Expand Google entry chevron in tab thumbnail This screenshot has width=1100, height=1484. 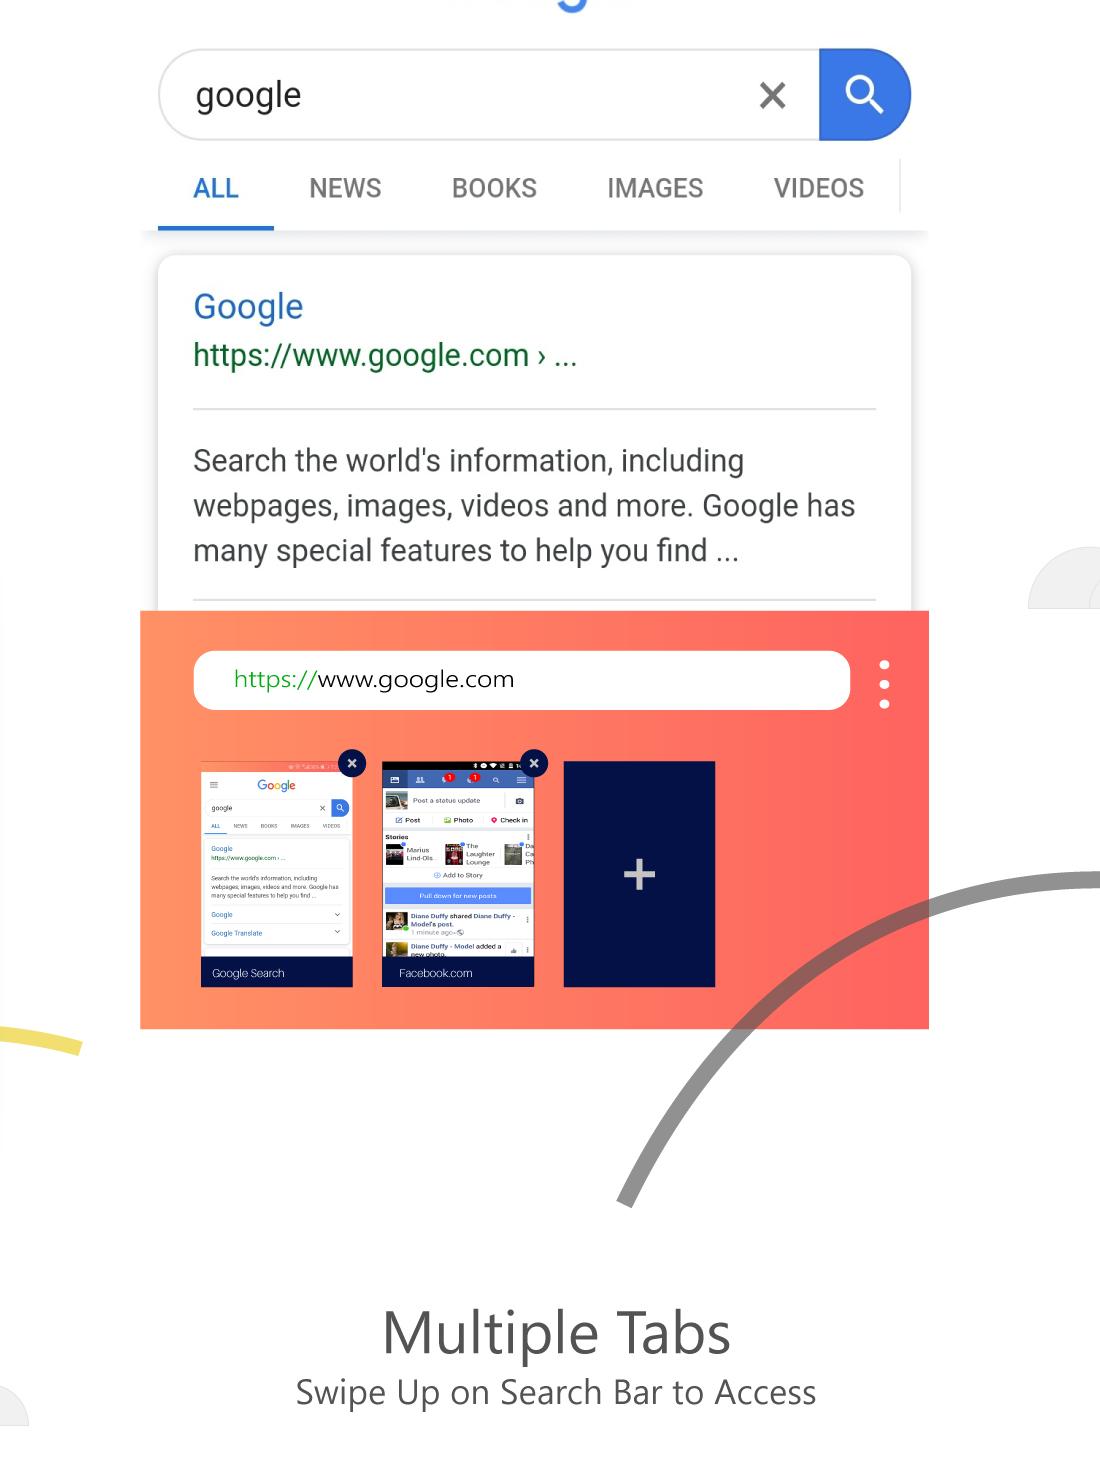(337, 914)
